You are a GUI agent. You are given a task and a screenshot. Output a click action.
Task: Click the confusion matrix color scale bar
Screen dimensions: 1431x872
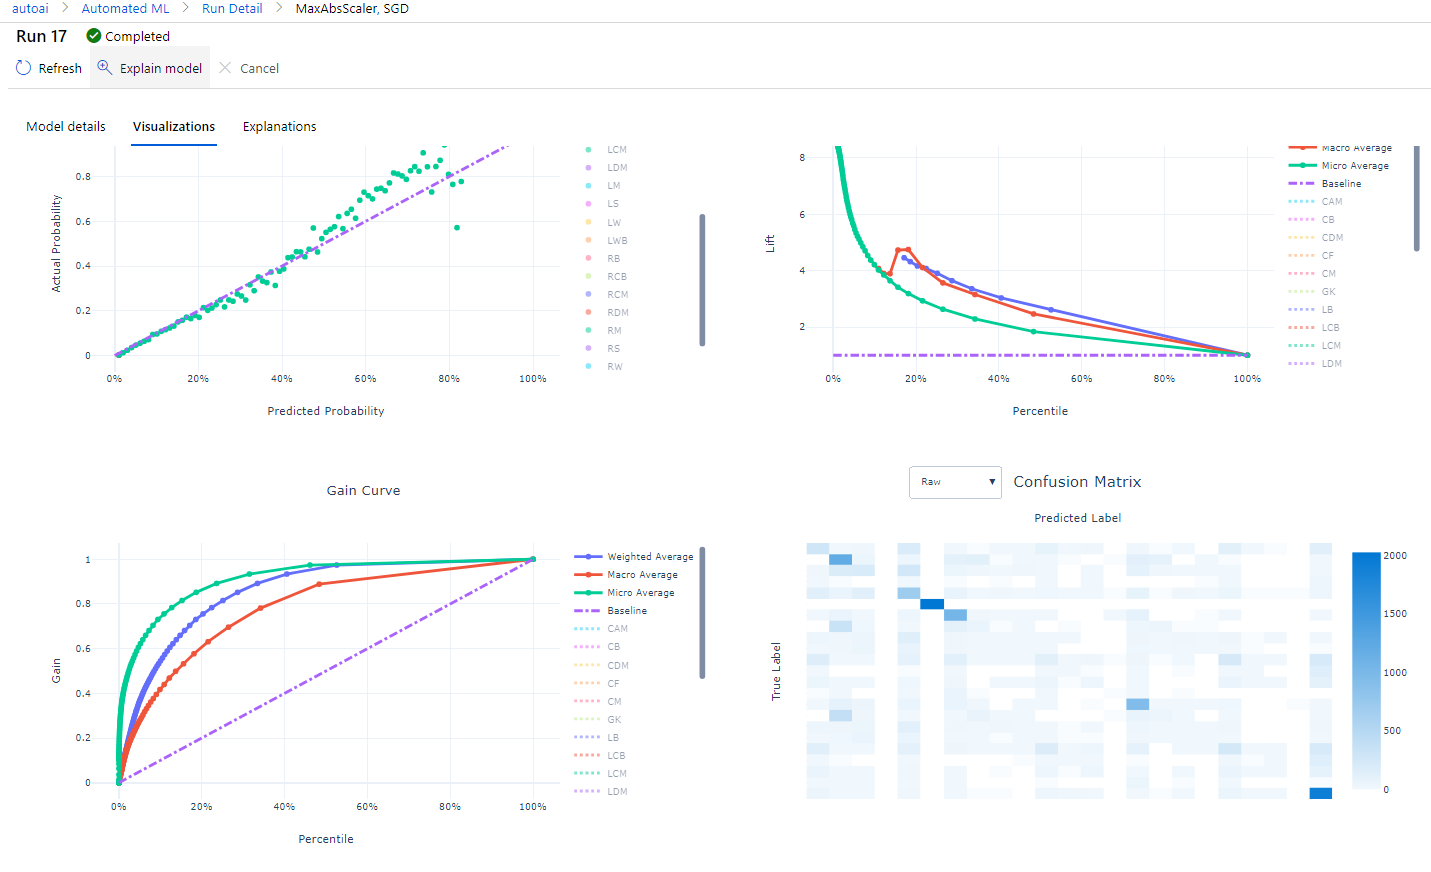click(1366, 670)
